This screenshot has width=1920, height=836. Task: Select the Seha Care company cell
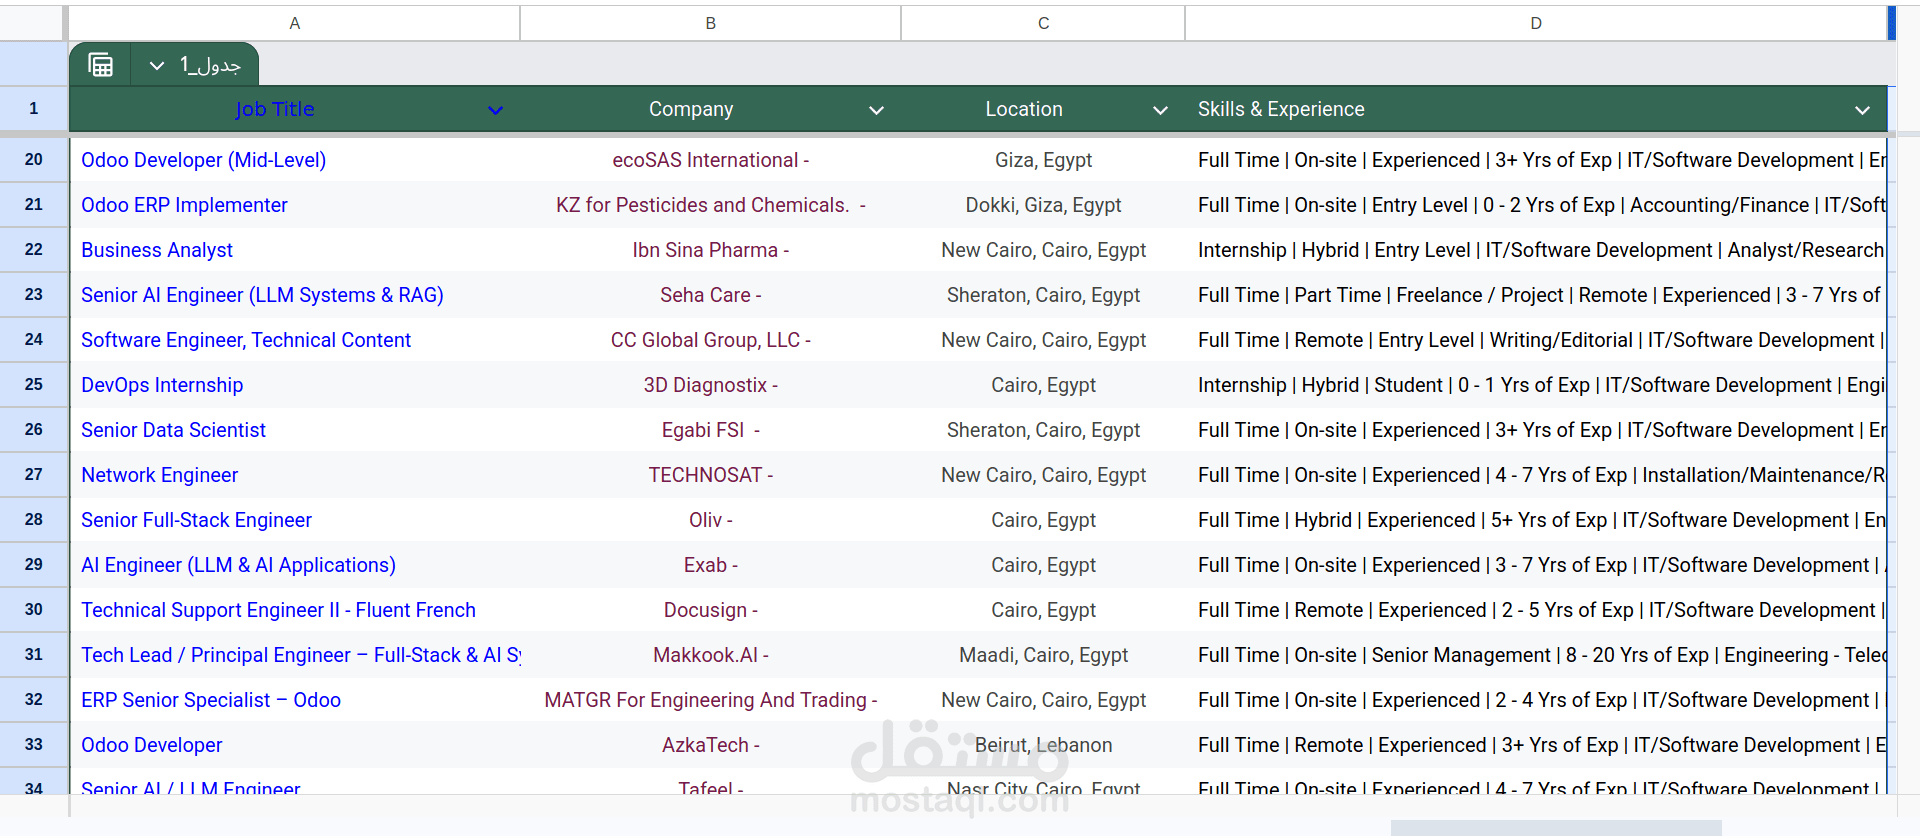[x=711, y=295]
